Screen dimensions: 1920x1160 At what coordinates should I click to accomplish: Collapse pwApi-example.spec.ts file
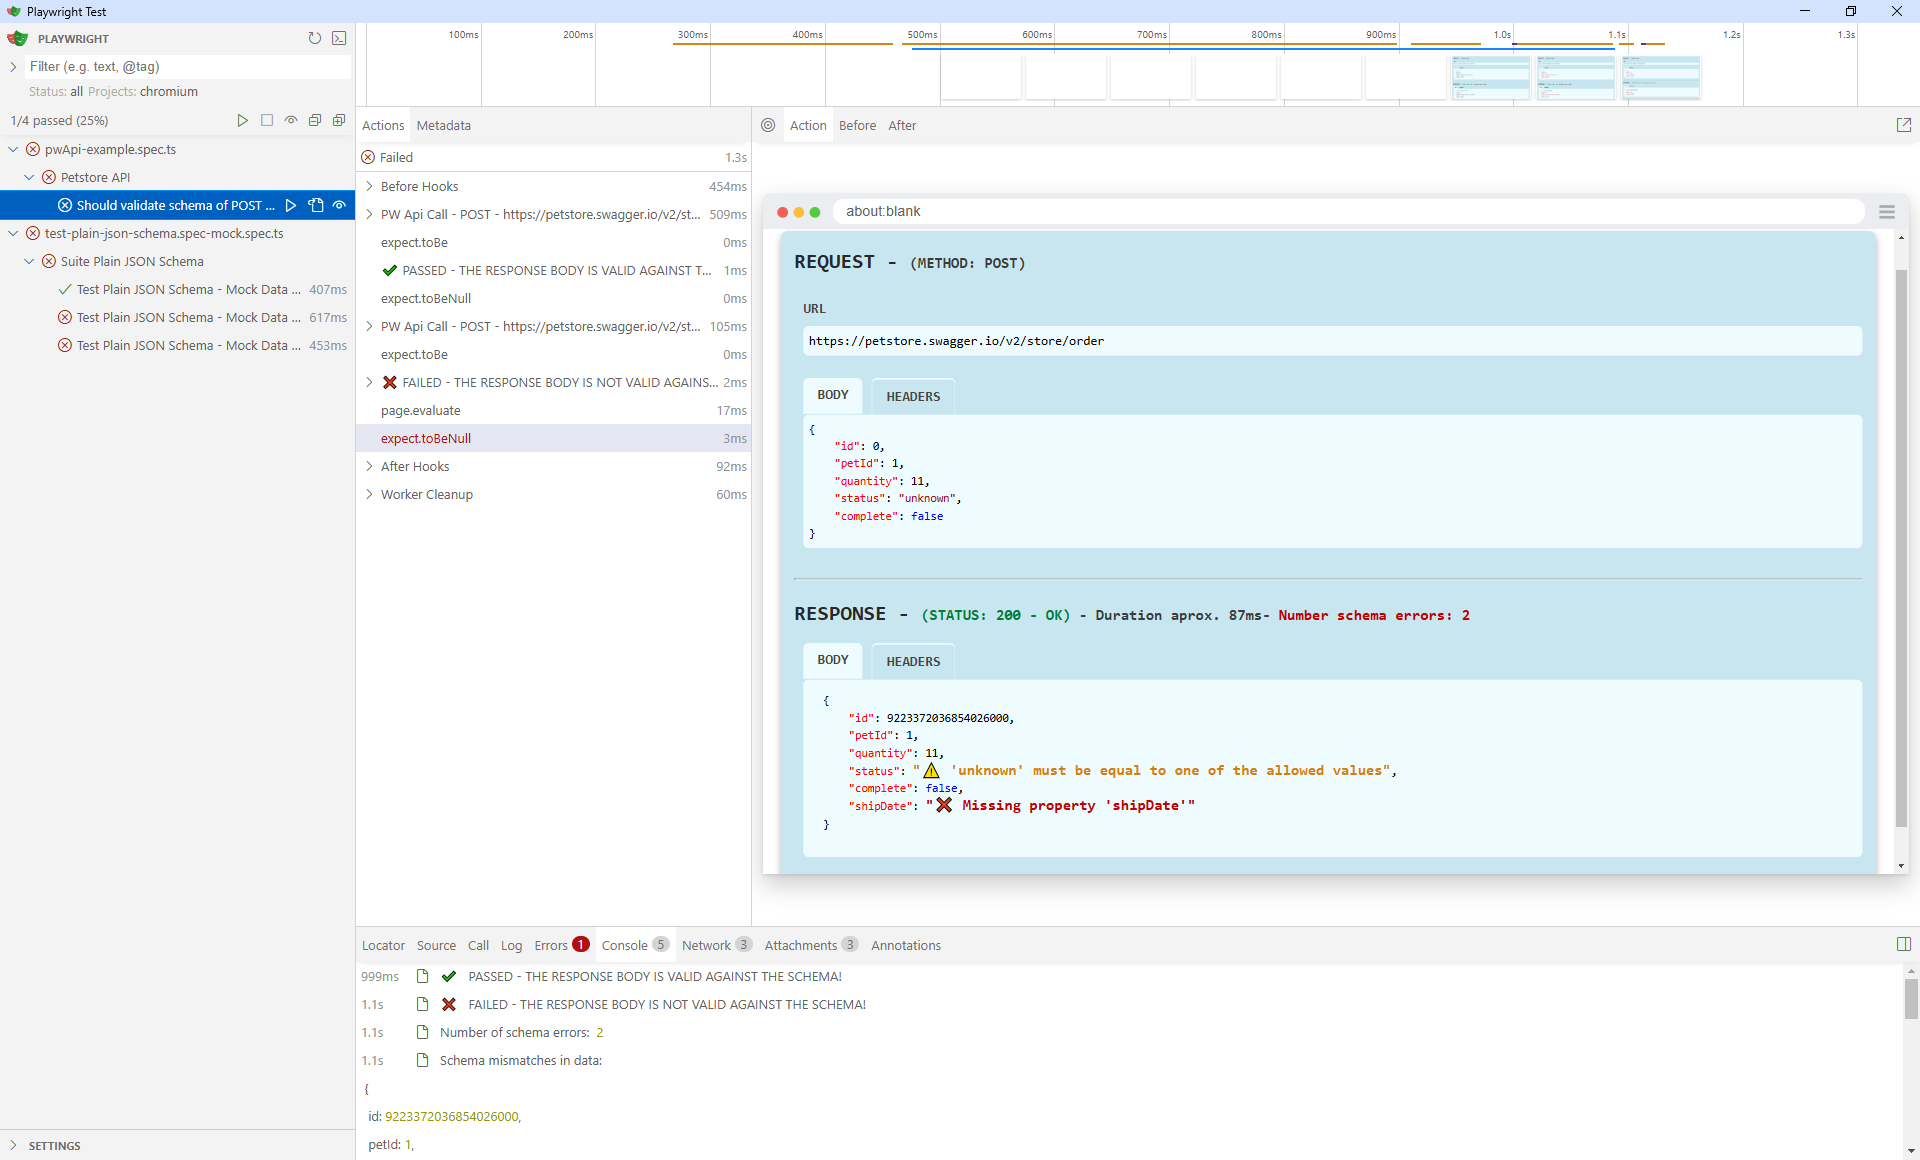(x=13, y=149)
